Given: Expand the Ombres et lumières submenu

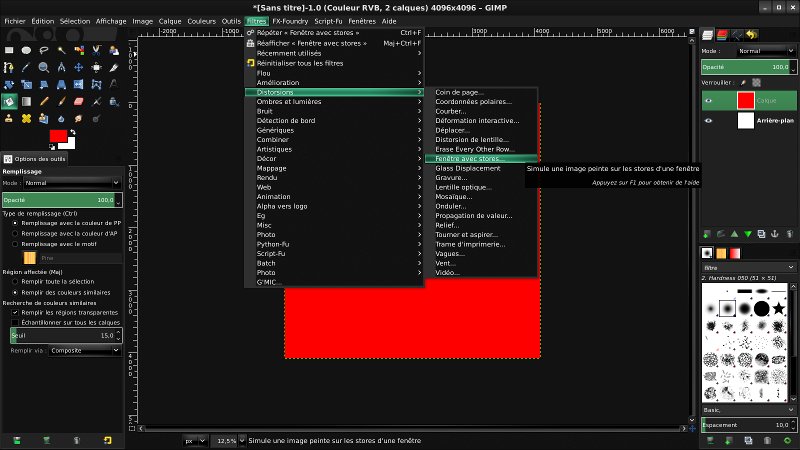Looking at the screenshot, I should 334,102.
